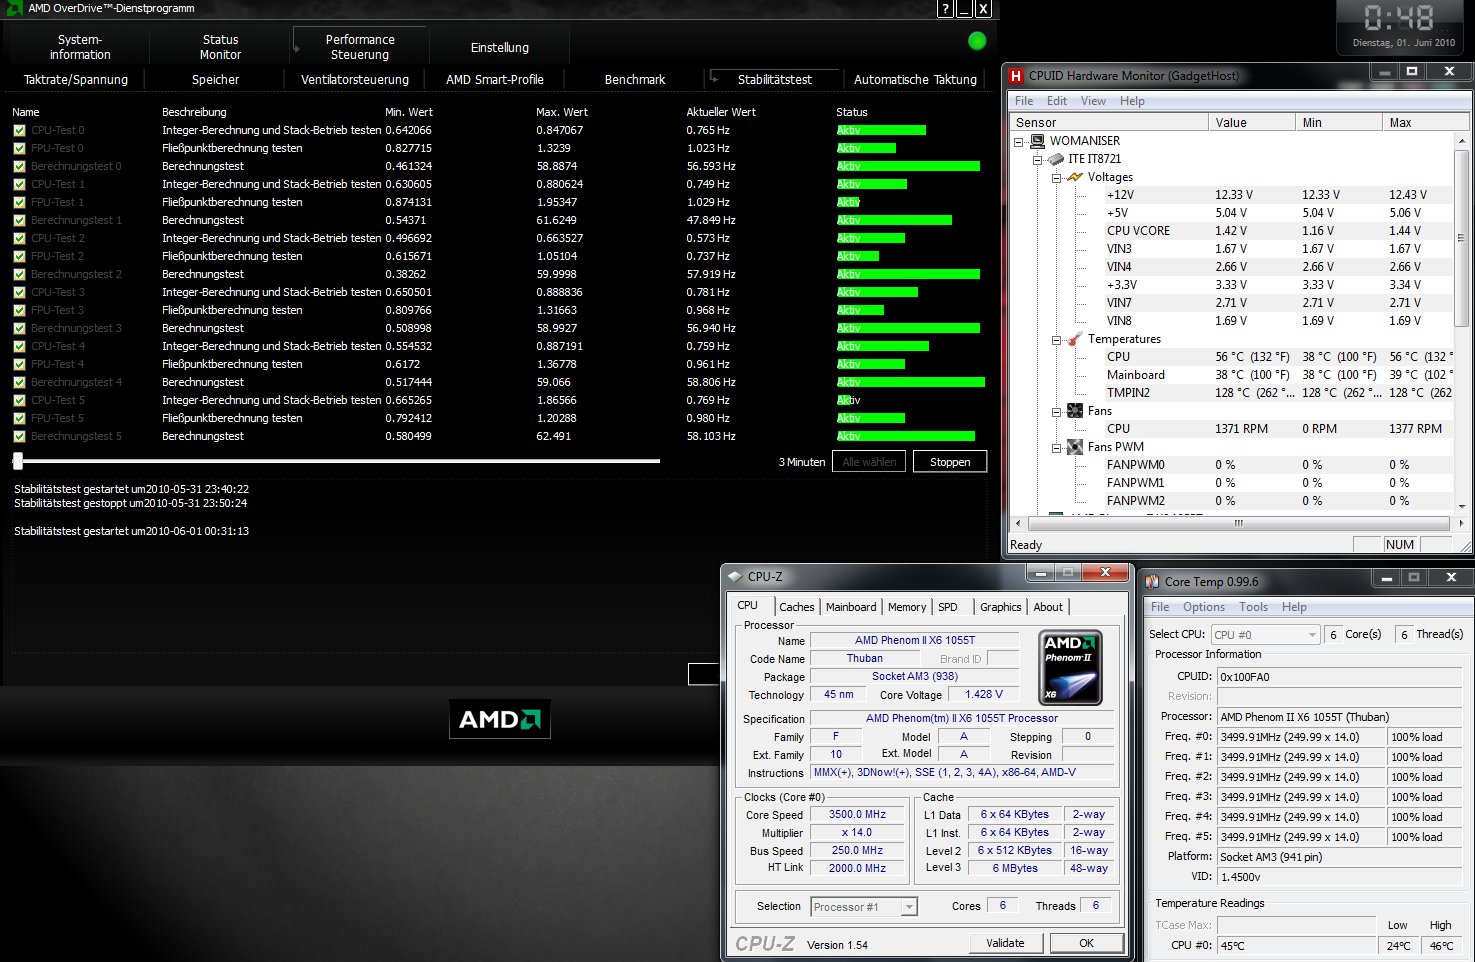This screenshot has width=1475, height=962.
Task: Open the Systeminformation tab in OverDrive
Action: tap(80, 47)
